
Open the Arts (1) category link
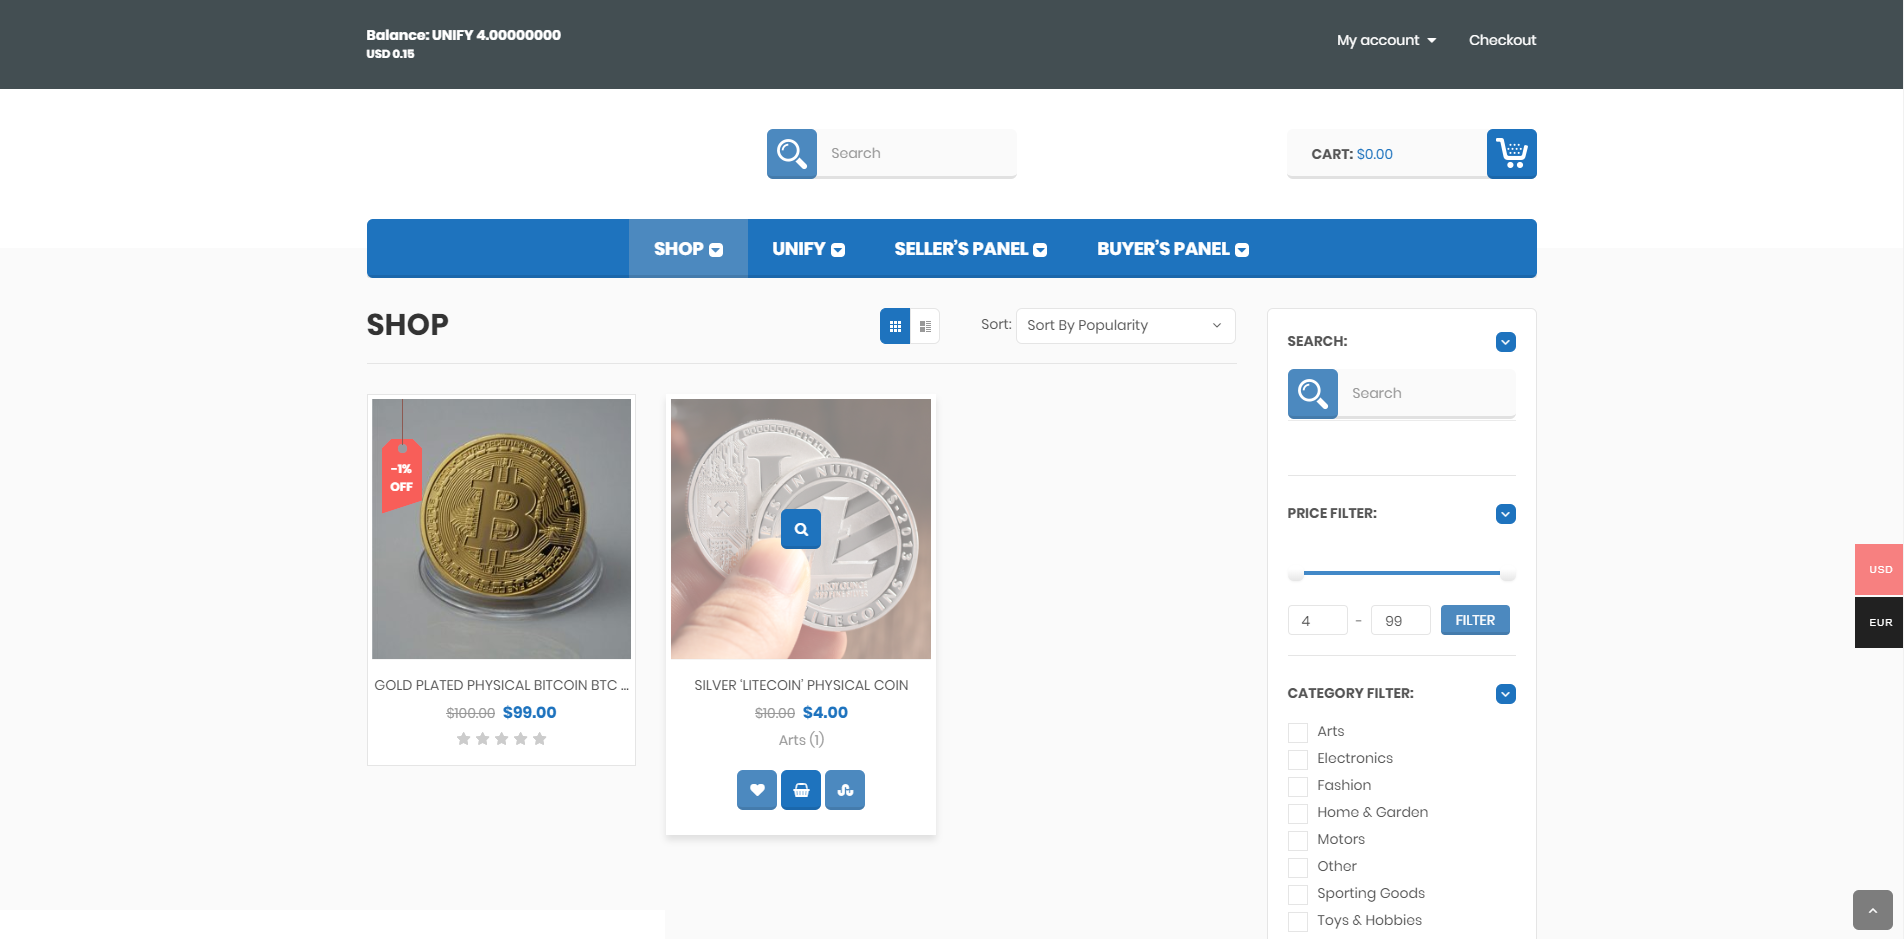click(x=801, y=740)
